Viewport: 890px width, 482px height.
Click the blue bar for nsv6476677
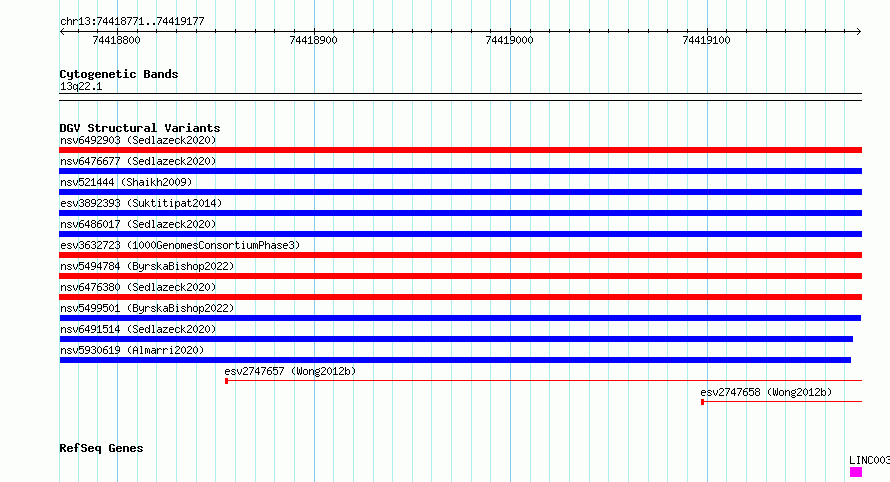460,171
